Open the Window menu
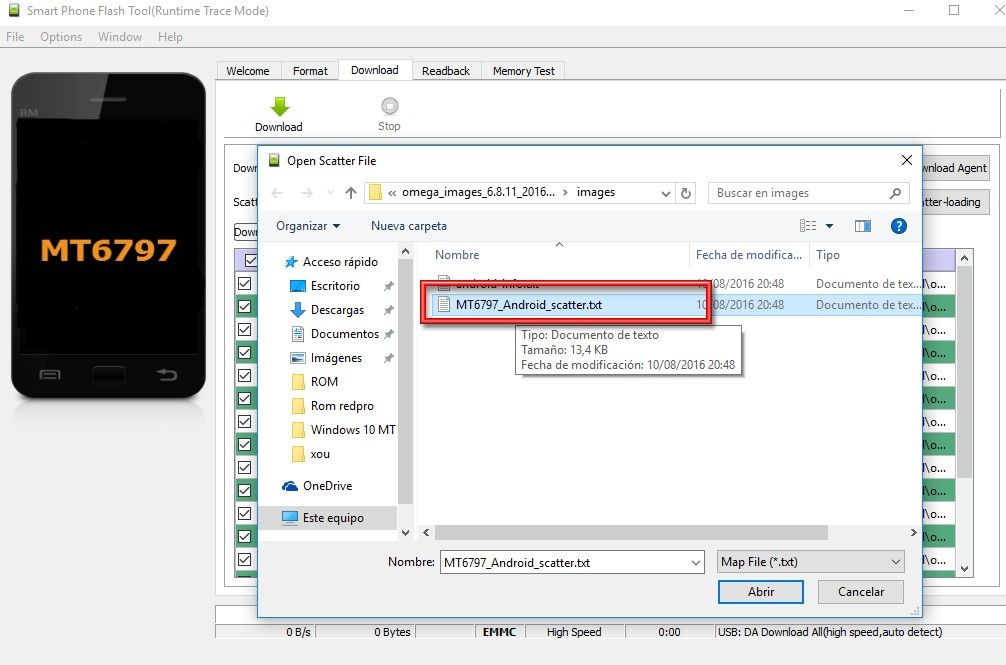 pyautogui.click(x=120, y=37)
